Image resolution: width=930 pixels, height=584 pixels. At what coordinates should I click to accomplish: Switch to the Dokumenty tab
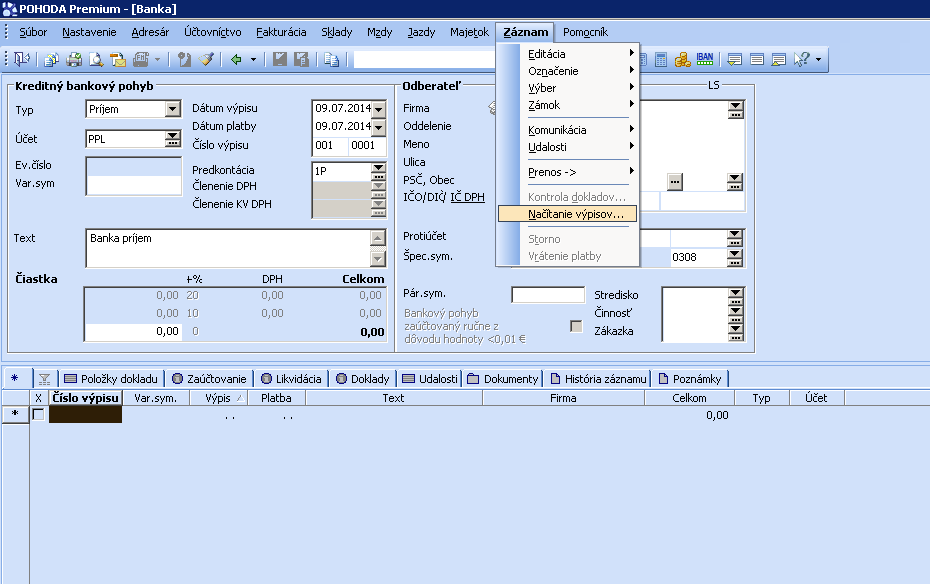pyautogui.click(x=503, y=379)
